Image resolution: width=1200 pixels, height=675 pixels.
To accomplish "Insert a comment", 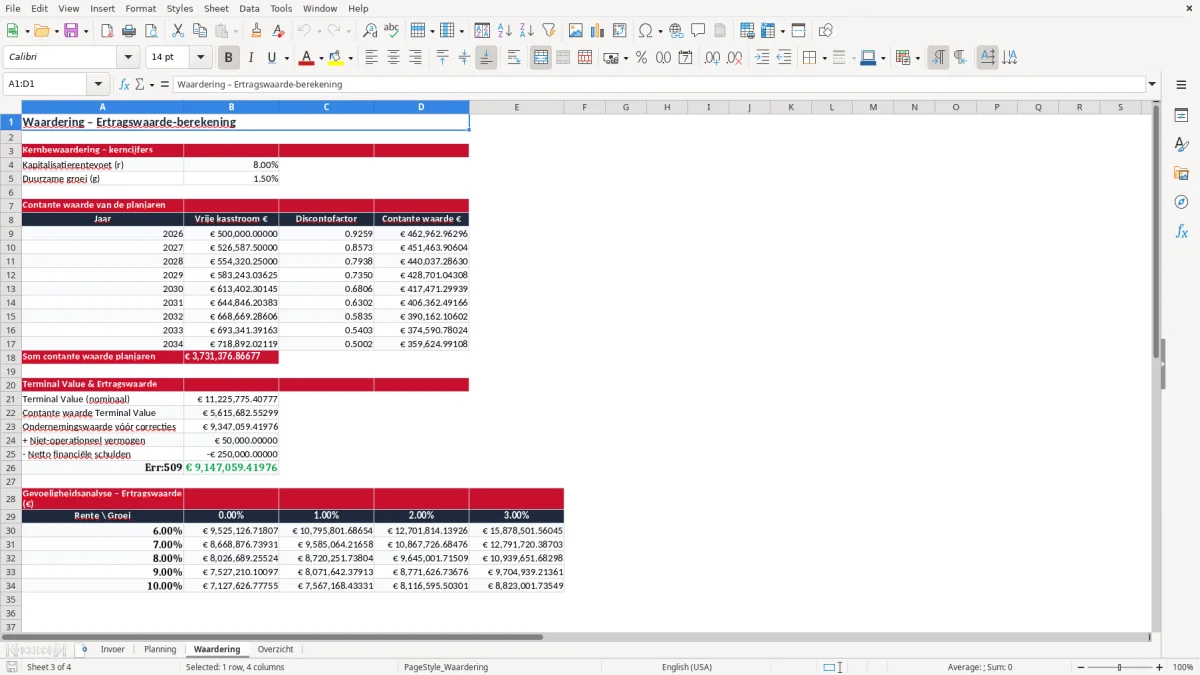I will click(698, 31).
